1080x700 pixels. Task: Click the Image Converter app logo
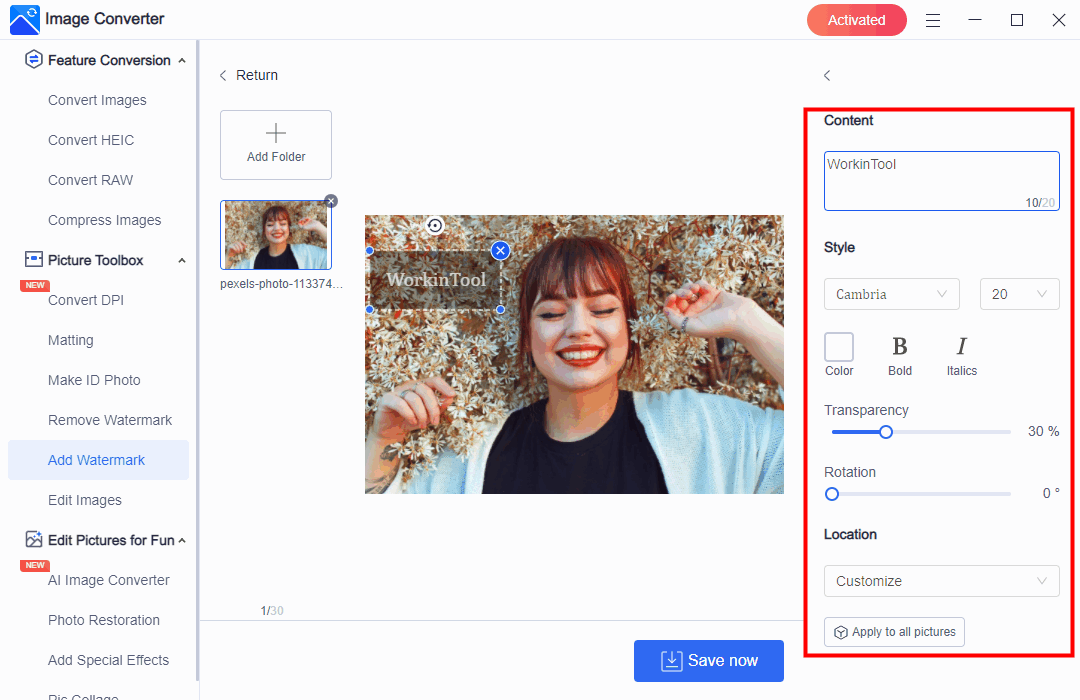tap(24, 20)
